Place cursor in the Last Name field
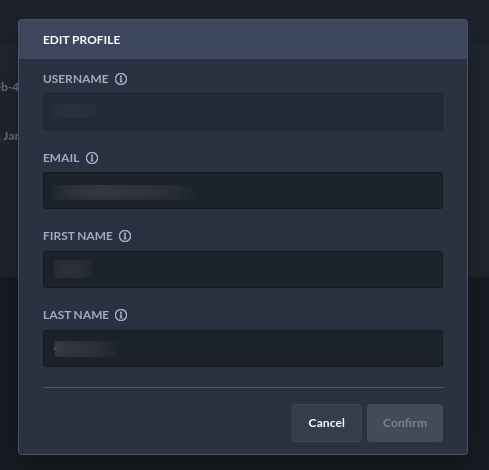 [x=243, y=348]
